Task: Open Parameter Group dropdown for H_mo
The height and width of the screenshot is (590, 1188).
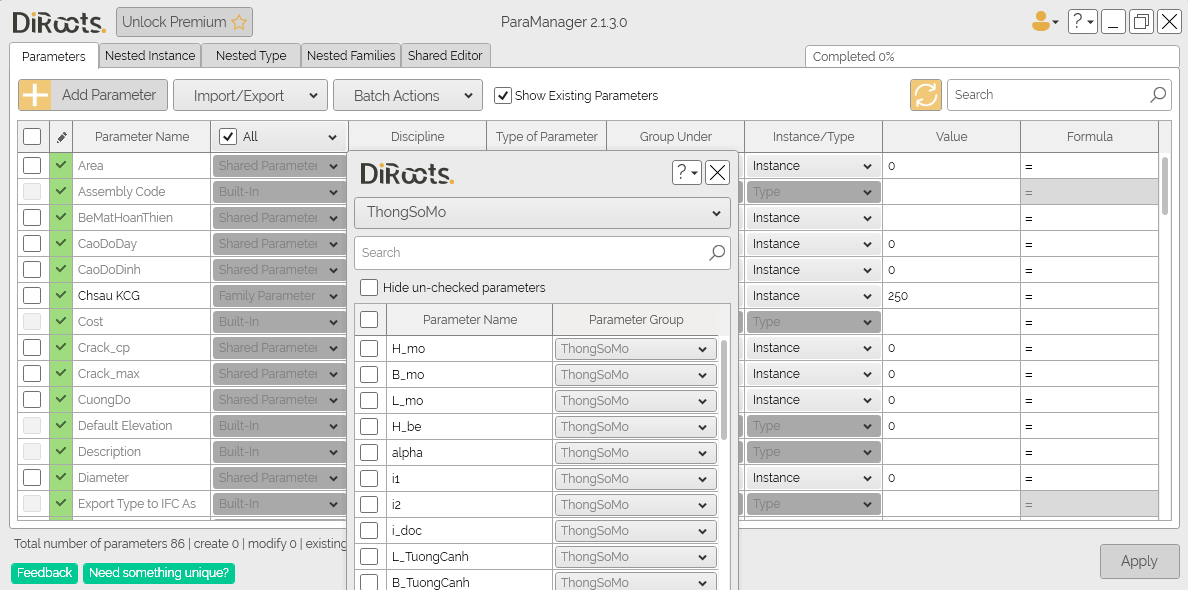Action: (x=636, y=348)
